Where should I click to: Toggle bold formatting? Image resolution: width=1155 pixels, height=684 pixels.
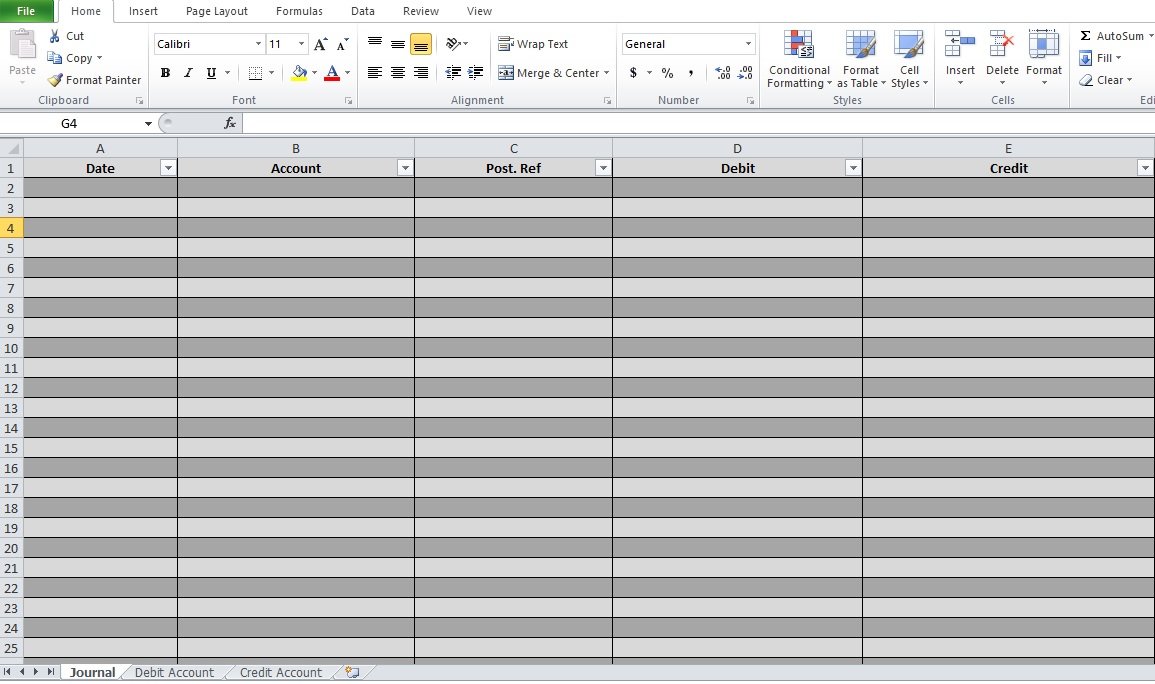pyautogui.click(x=165, y=73)
